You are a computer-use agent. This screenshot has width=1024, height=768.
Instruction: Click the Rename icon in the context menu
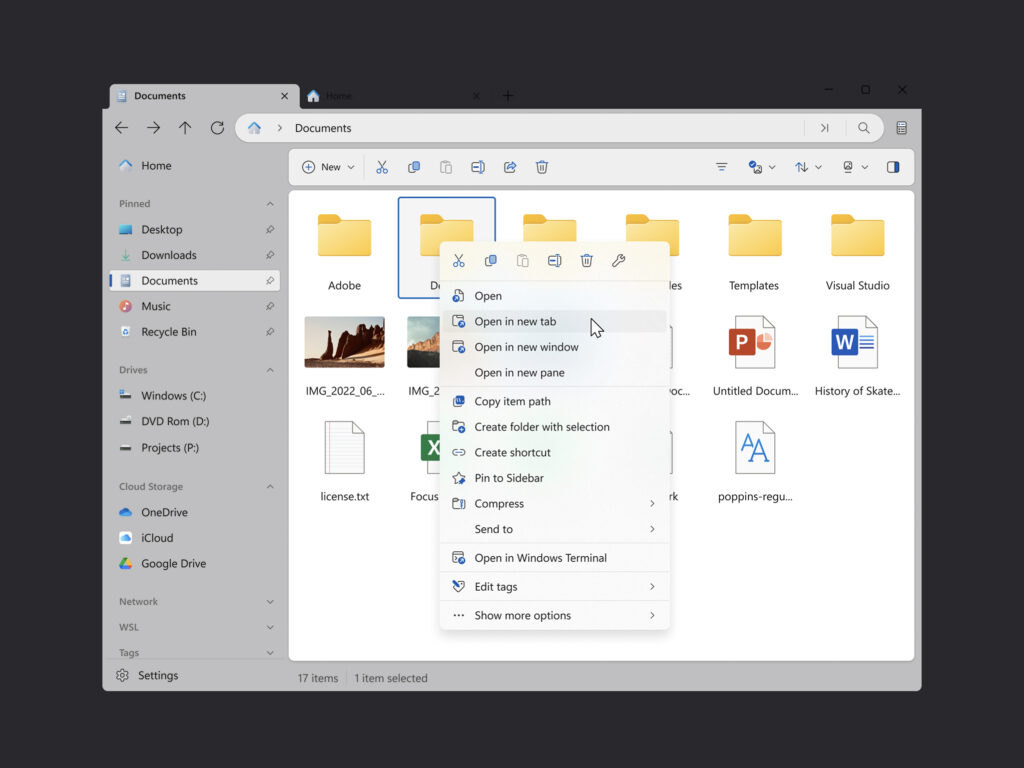click(554, 261)
